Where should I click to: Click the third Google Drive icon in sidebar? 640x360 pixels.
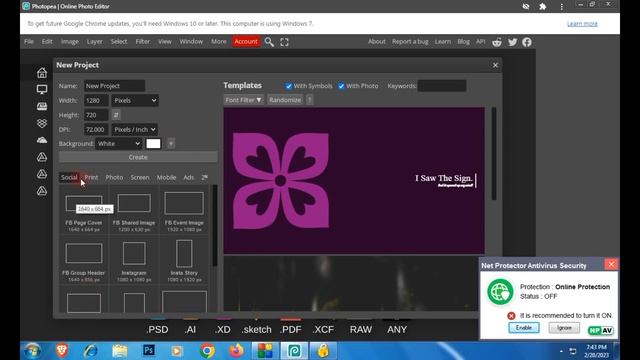(x=42, y=191)
